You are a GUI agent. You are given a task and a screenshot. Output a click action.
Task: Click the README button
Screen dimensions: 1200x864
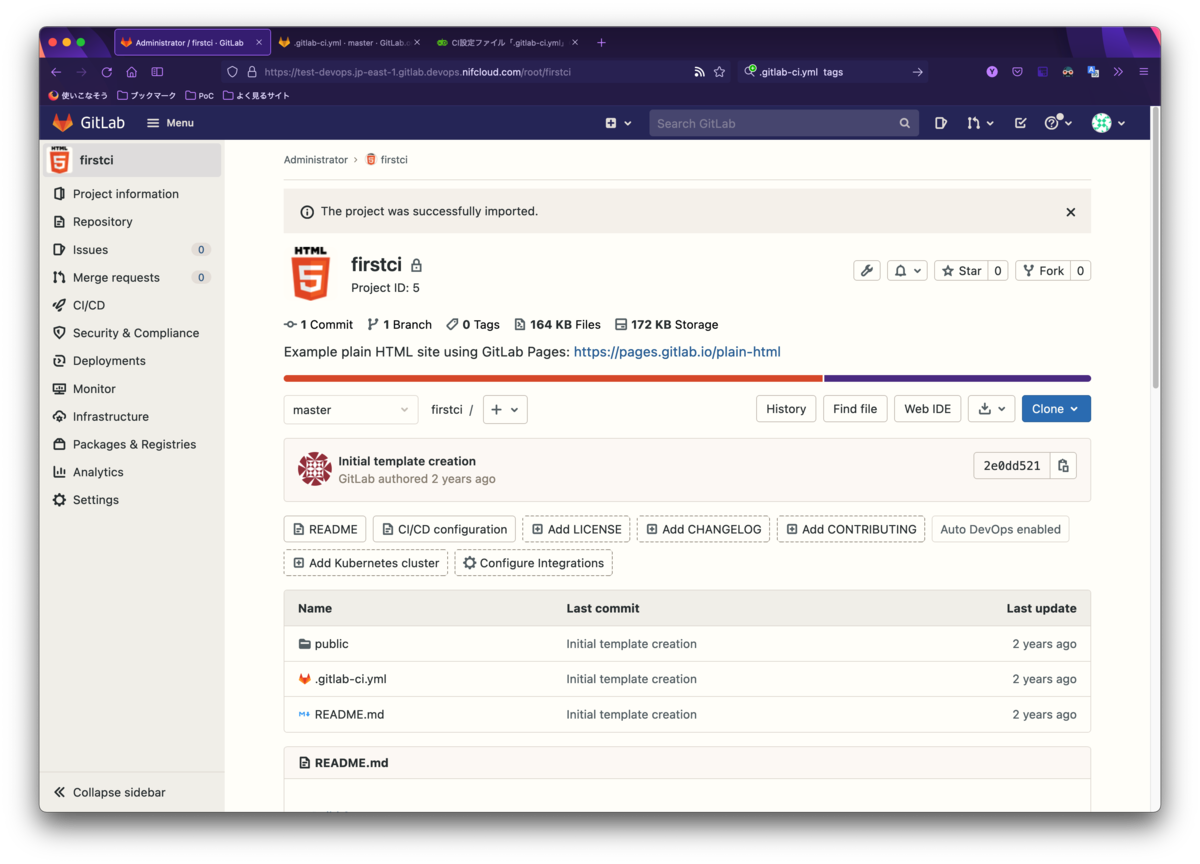[325, 530]
